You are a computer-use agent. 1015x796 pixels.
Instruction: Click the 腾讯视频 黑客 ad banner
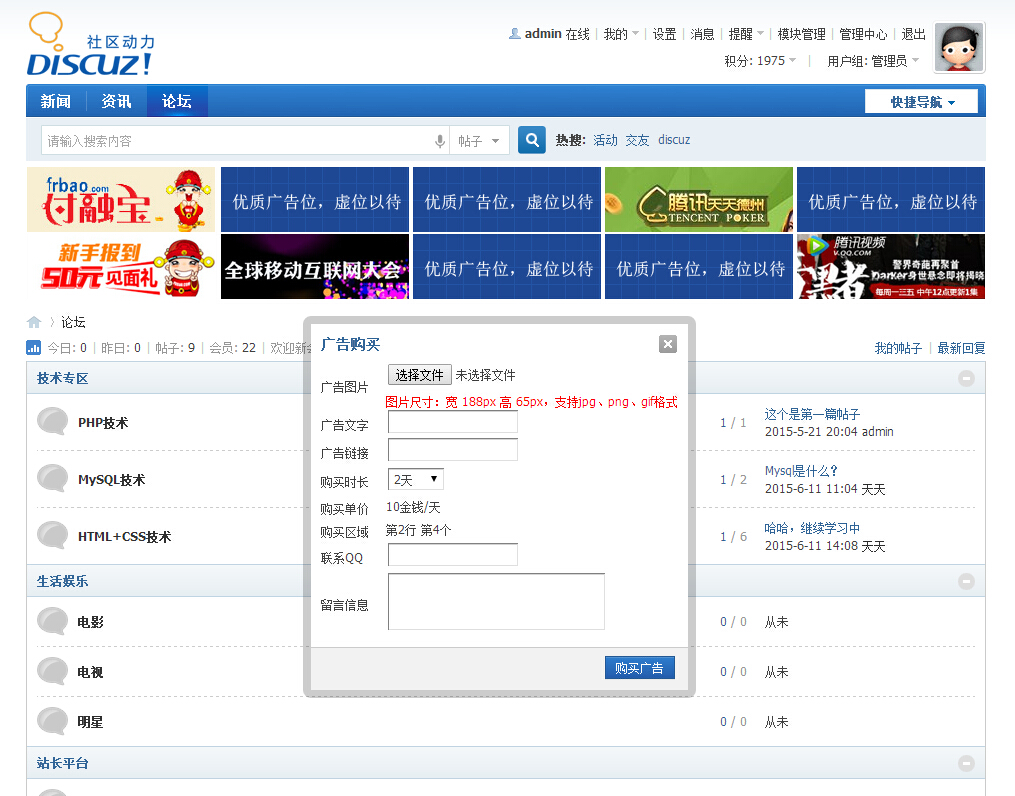point(891,266)
